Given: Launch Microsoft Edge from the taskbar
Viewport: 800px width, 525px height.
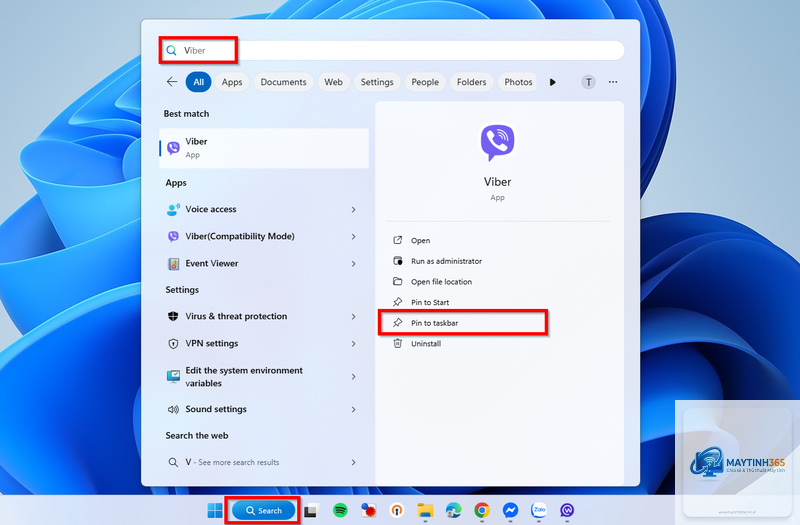Looking at the screenshot, I should click(x=454, y=510).
